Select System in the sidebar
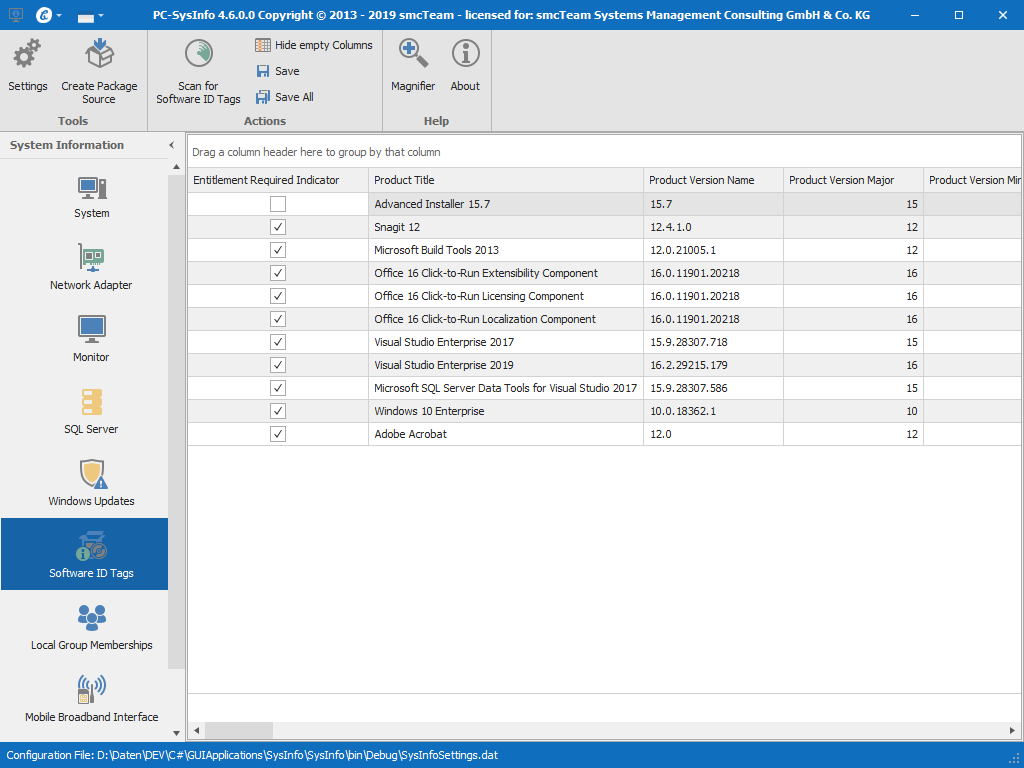The height and width of the screenshot is (768, 1024). coord(91,197)
